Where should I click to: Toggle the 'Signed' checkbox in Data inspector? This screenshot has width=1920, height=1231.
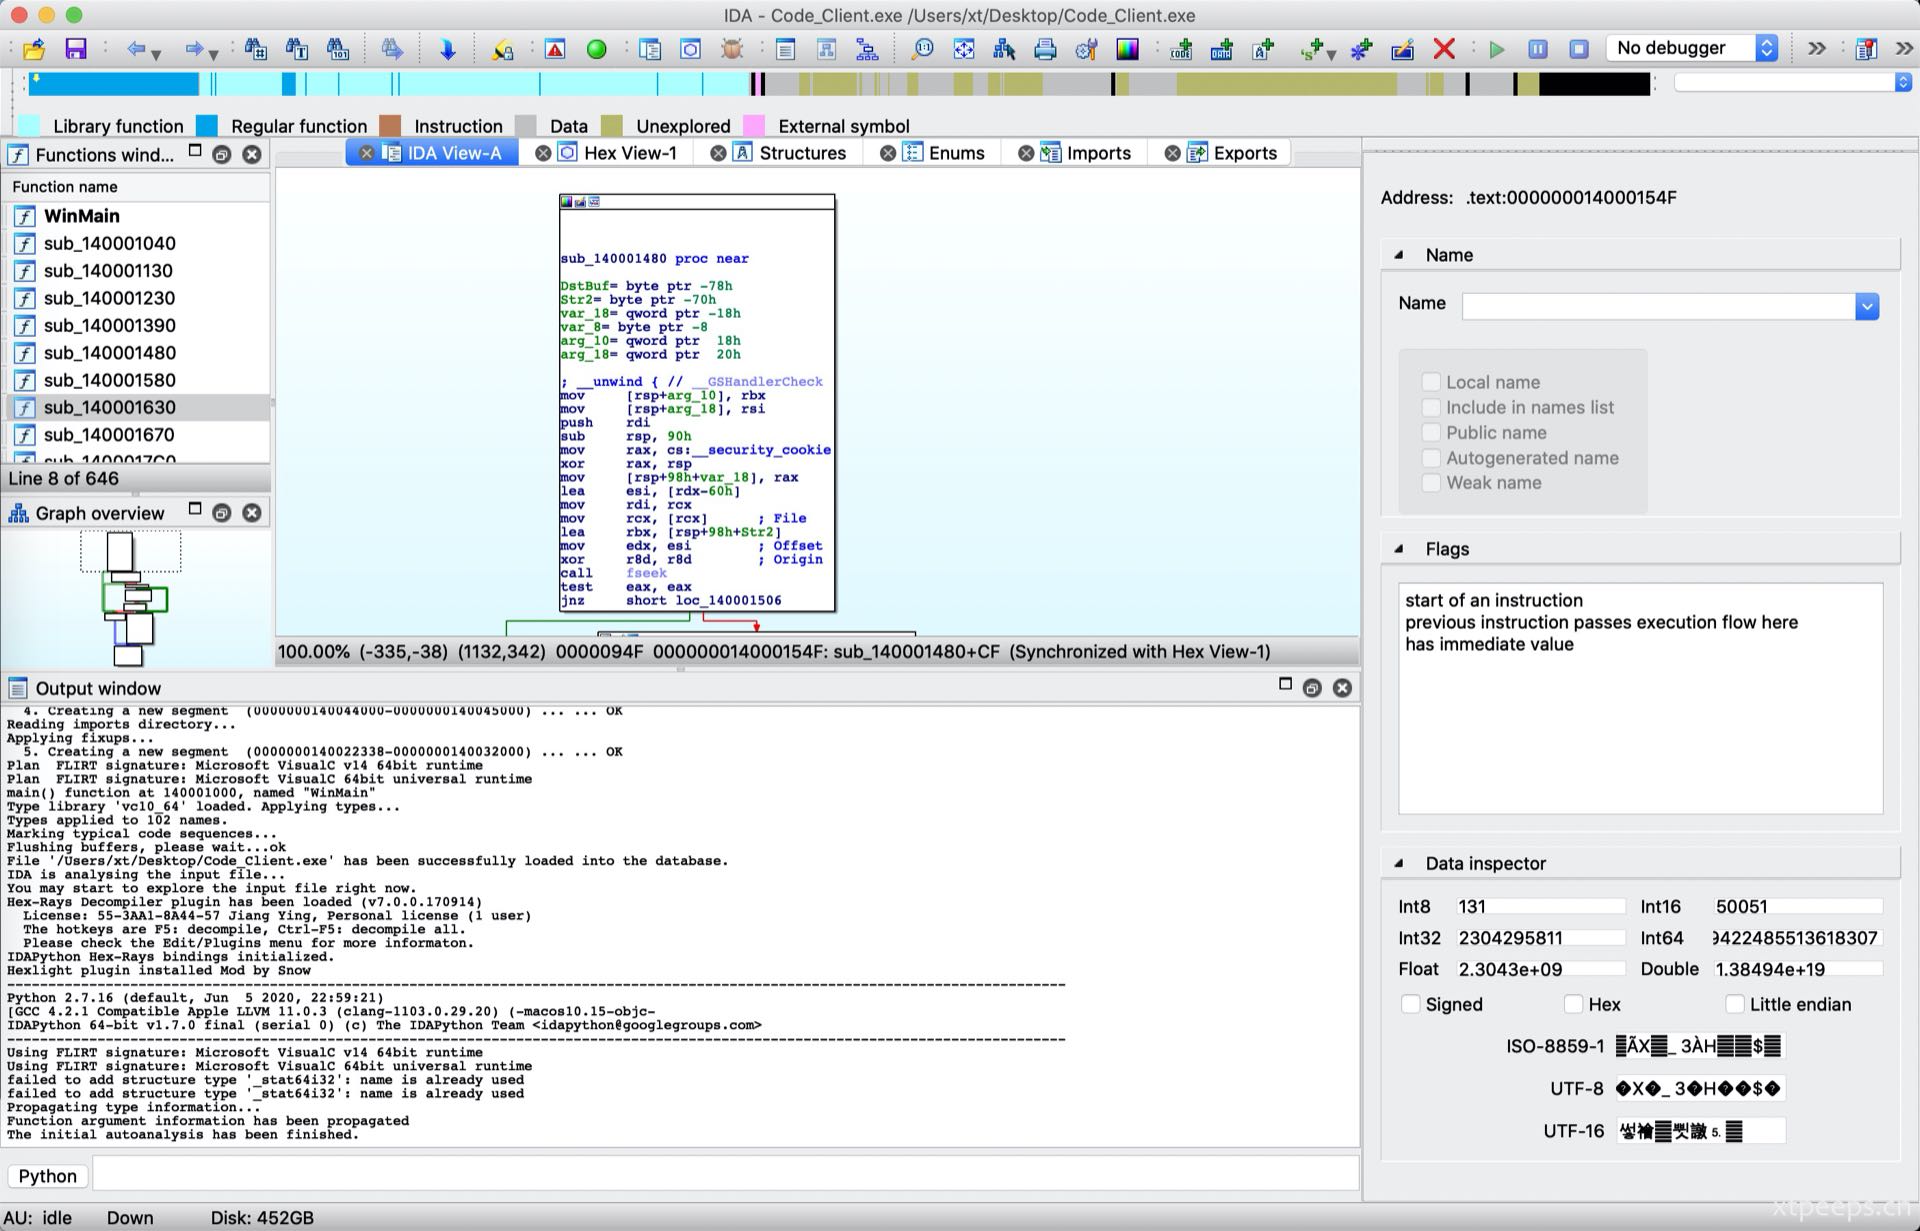pos(1410,1004)
